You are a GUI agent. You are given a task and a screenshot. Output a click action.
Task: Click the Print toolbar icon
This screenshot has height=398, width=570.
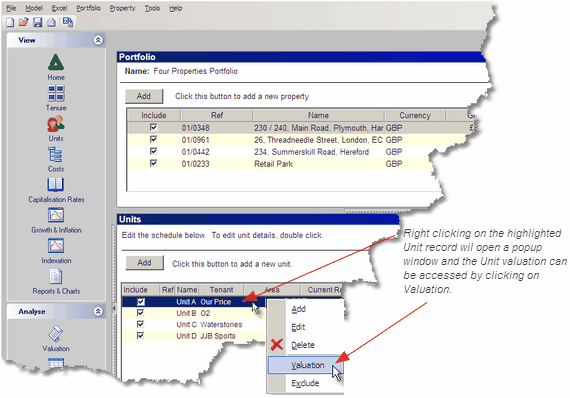coord(51,22)
